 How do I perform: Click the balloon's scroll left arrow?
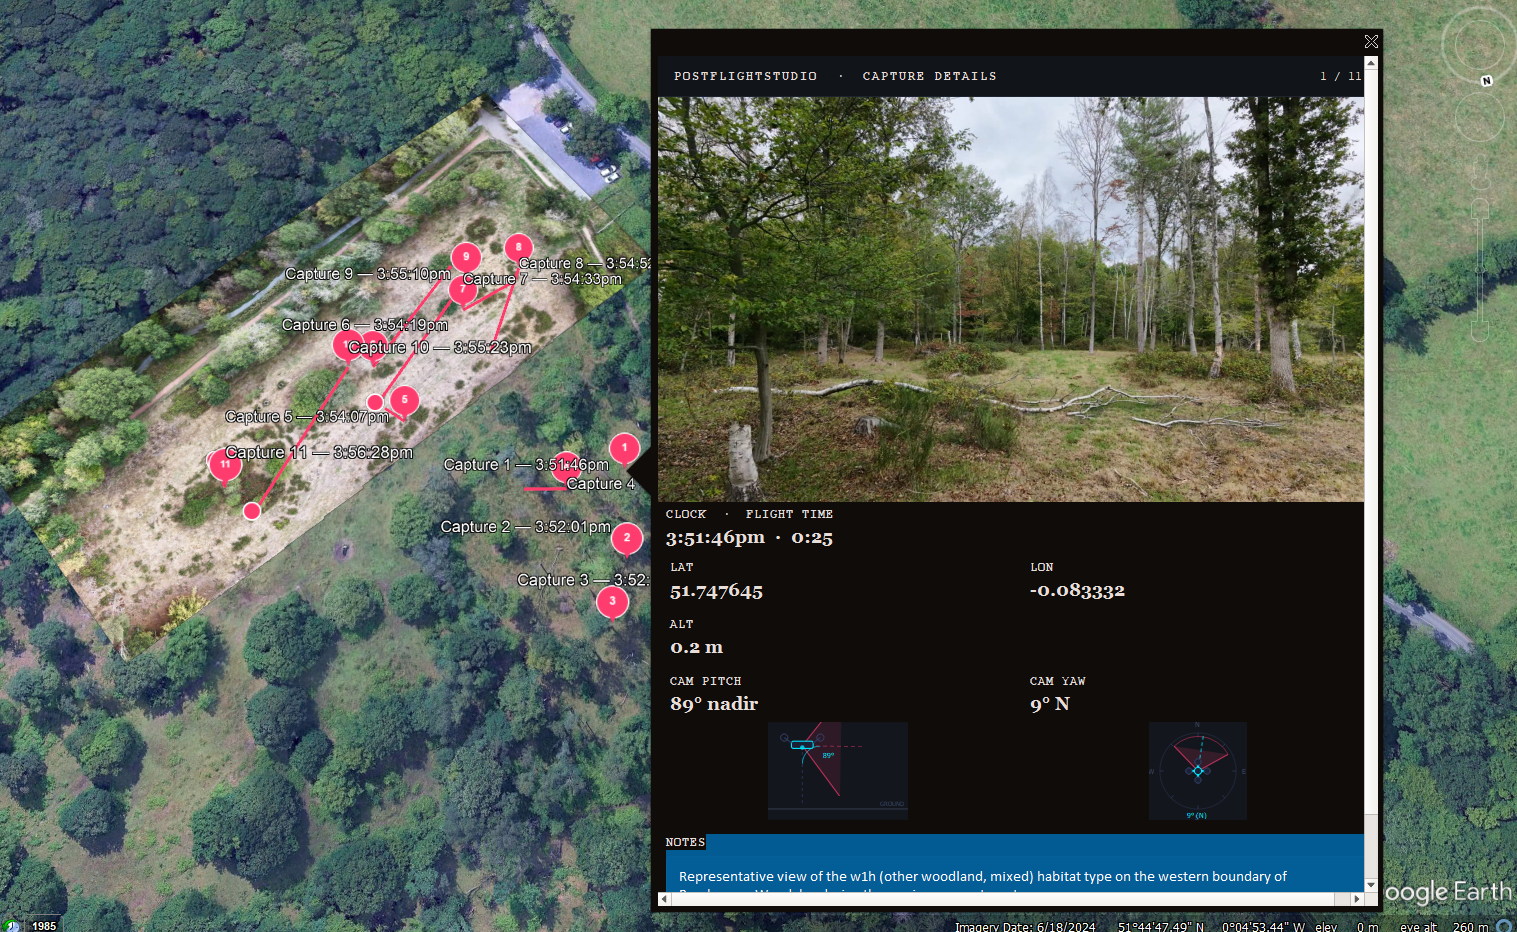(664, 899)
